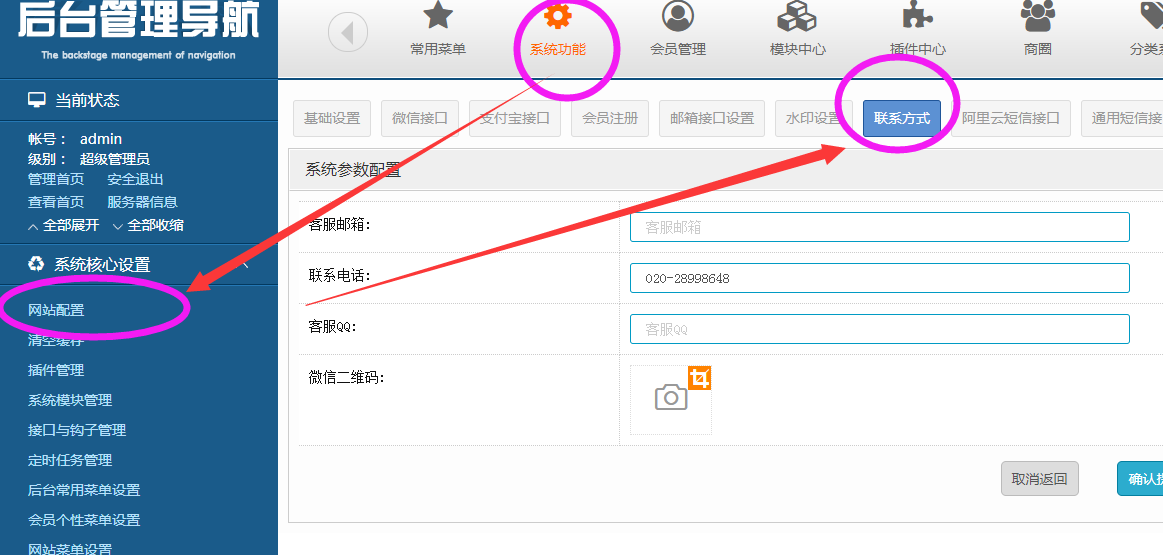This screenshot has width=1163, height=555.
Task: Open 接口与钩子管理 in the sidebar
Action: click(x=77, y=430)
